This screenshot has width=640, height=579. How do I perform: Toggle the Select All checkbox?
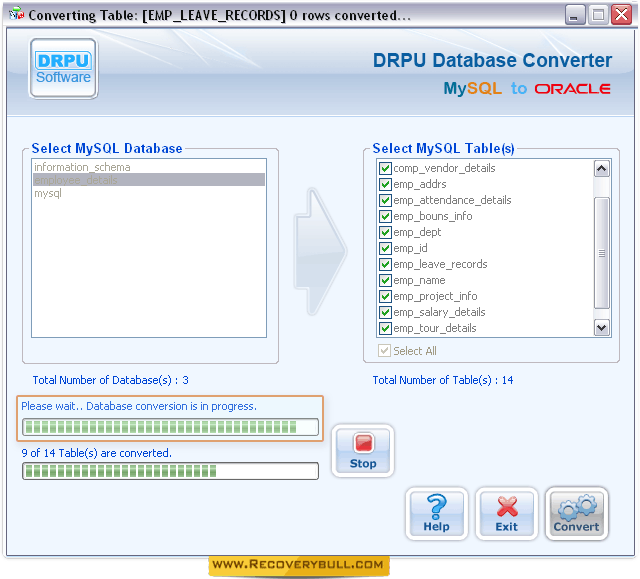[384, 351]
